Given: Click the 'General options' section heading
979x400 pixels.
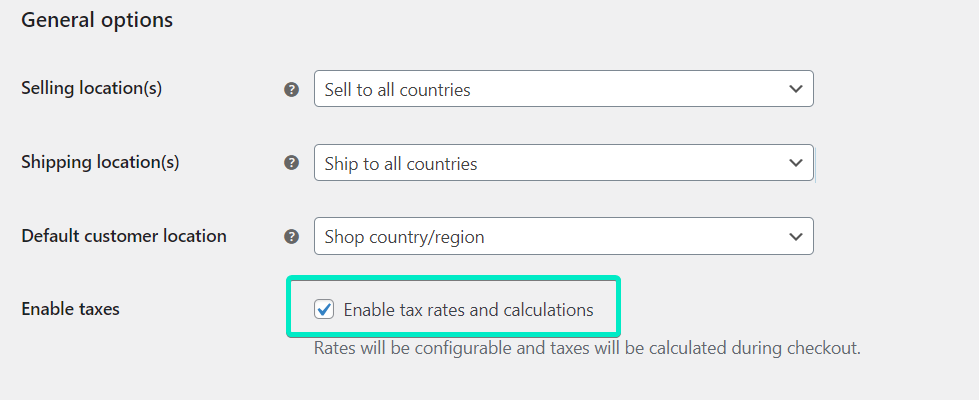Looking at the screenshot, I should [97, 20].
